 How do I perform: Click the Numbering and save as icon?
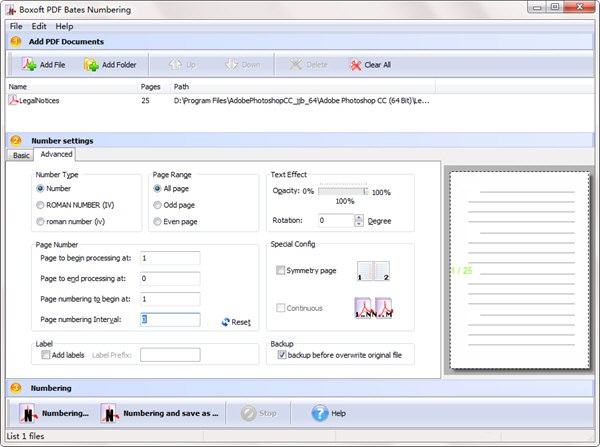(110, 413)
